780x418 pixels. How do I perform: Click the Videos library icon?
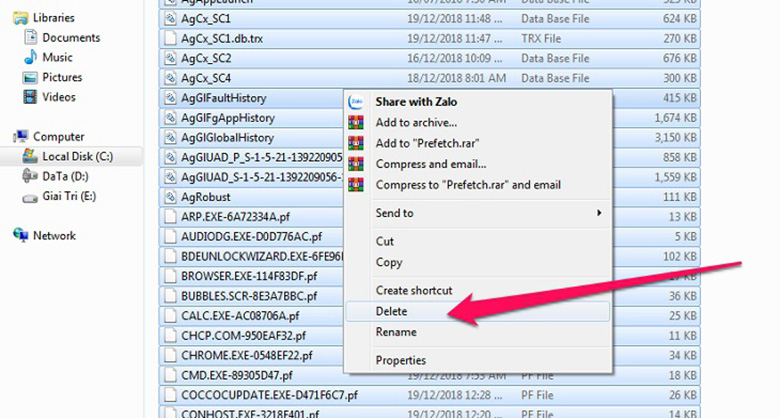(x=31, y=97)
